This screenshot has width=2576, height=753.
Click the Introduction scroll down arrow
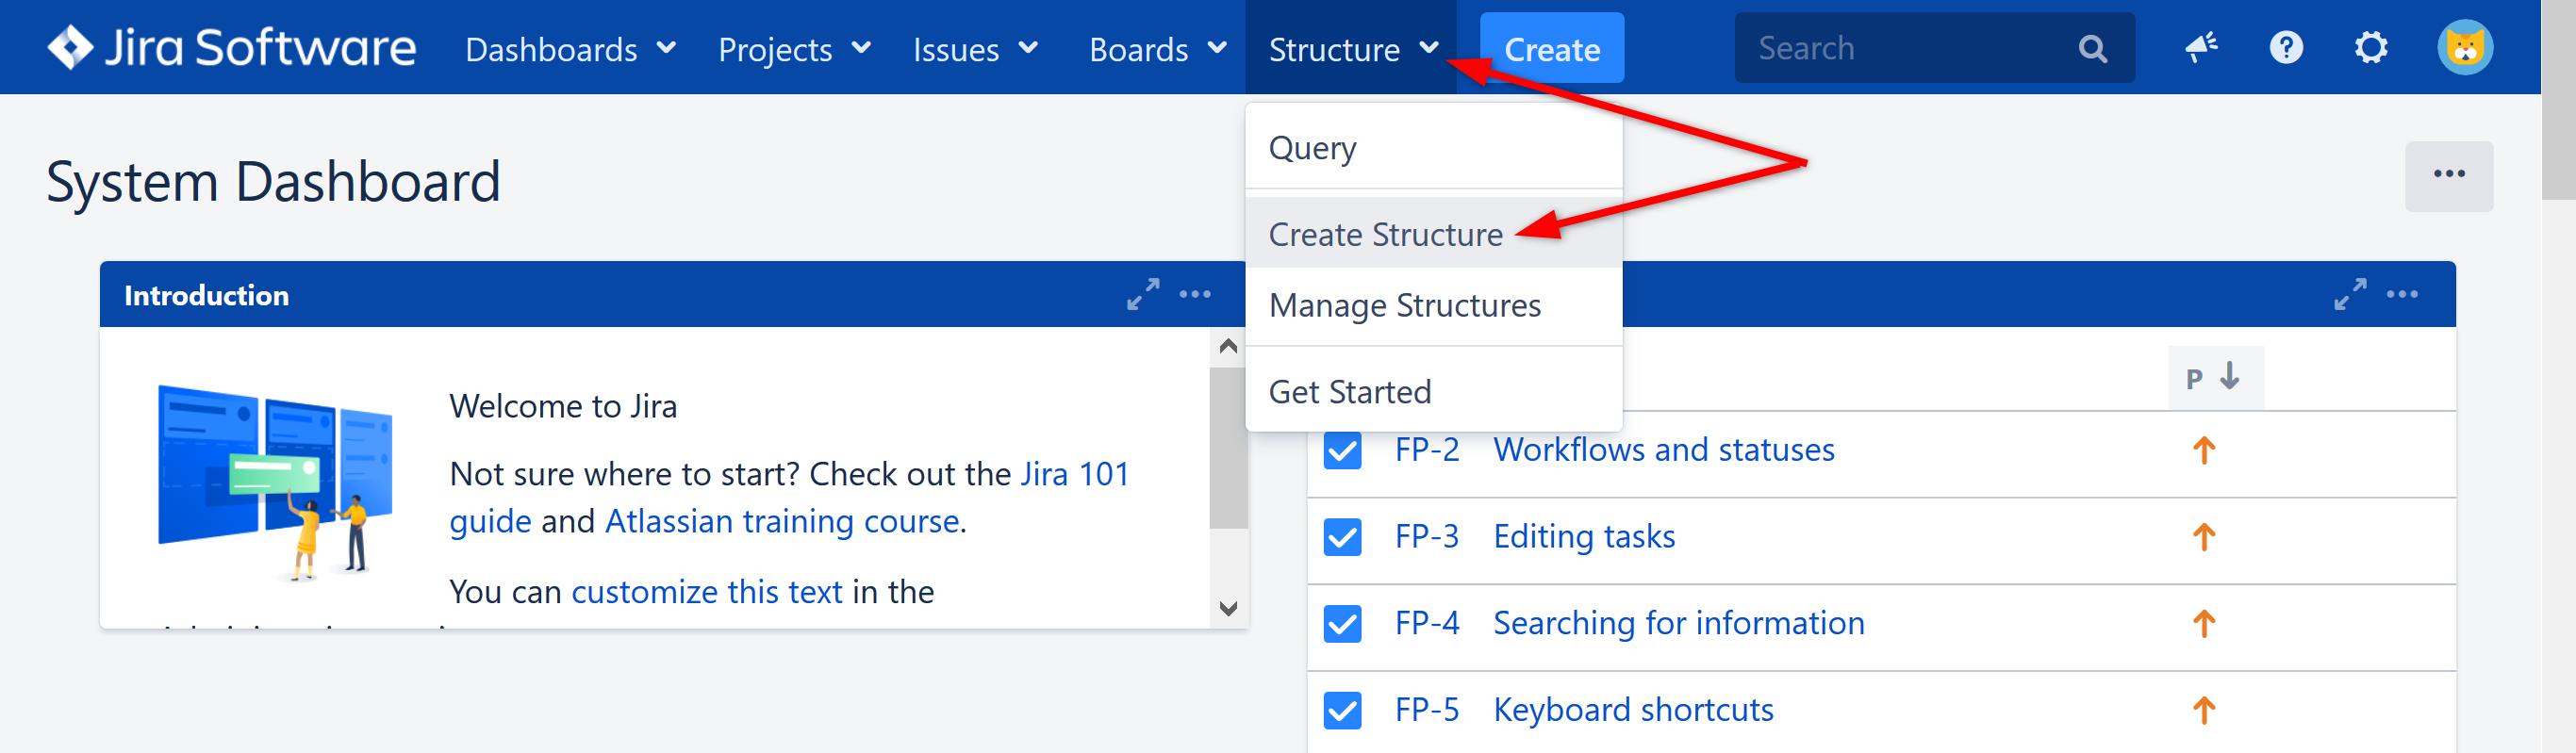click(1229, 608)
